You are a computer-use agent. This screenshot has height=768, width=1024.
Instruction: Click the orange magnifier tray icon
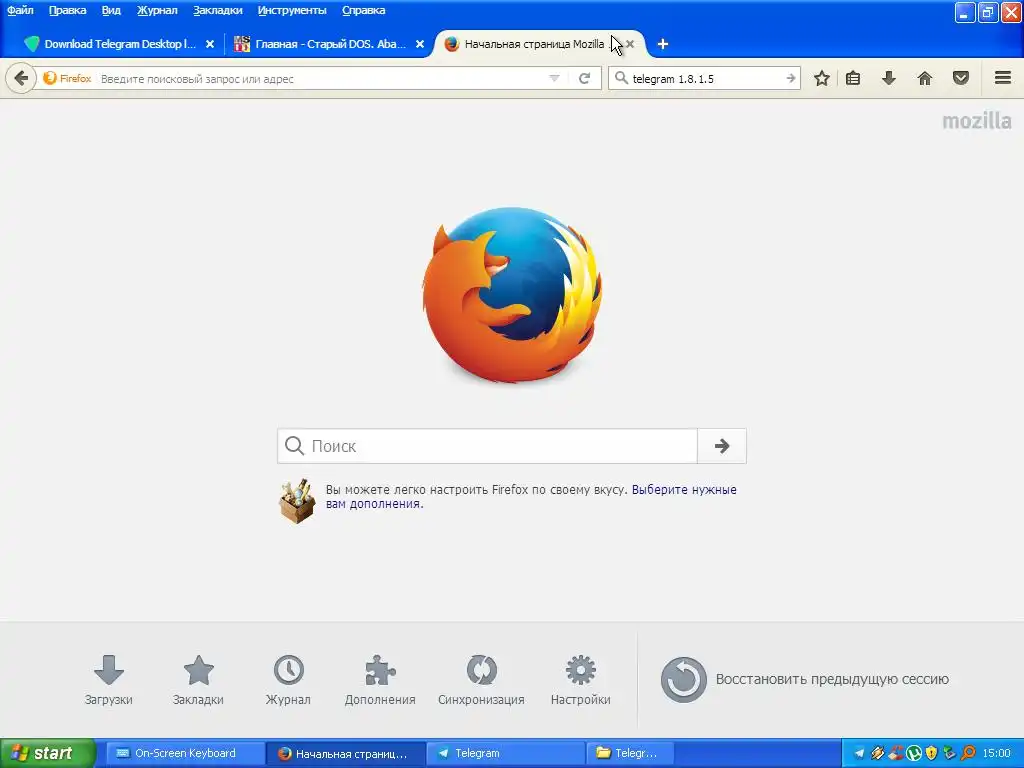pos(968,753)
